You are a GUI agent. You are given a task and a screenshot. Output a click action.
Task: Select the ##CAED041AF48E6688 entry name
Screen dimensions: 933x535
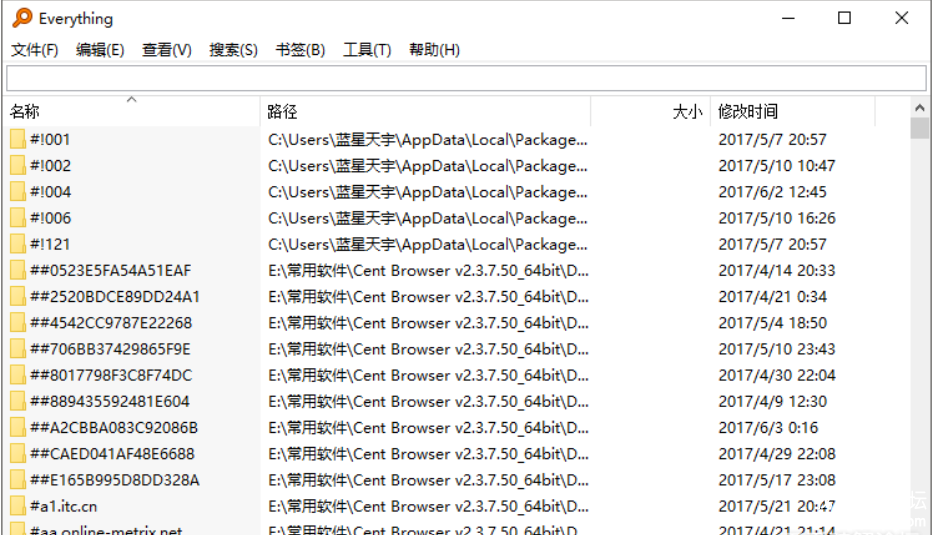click(112, 453)
